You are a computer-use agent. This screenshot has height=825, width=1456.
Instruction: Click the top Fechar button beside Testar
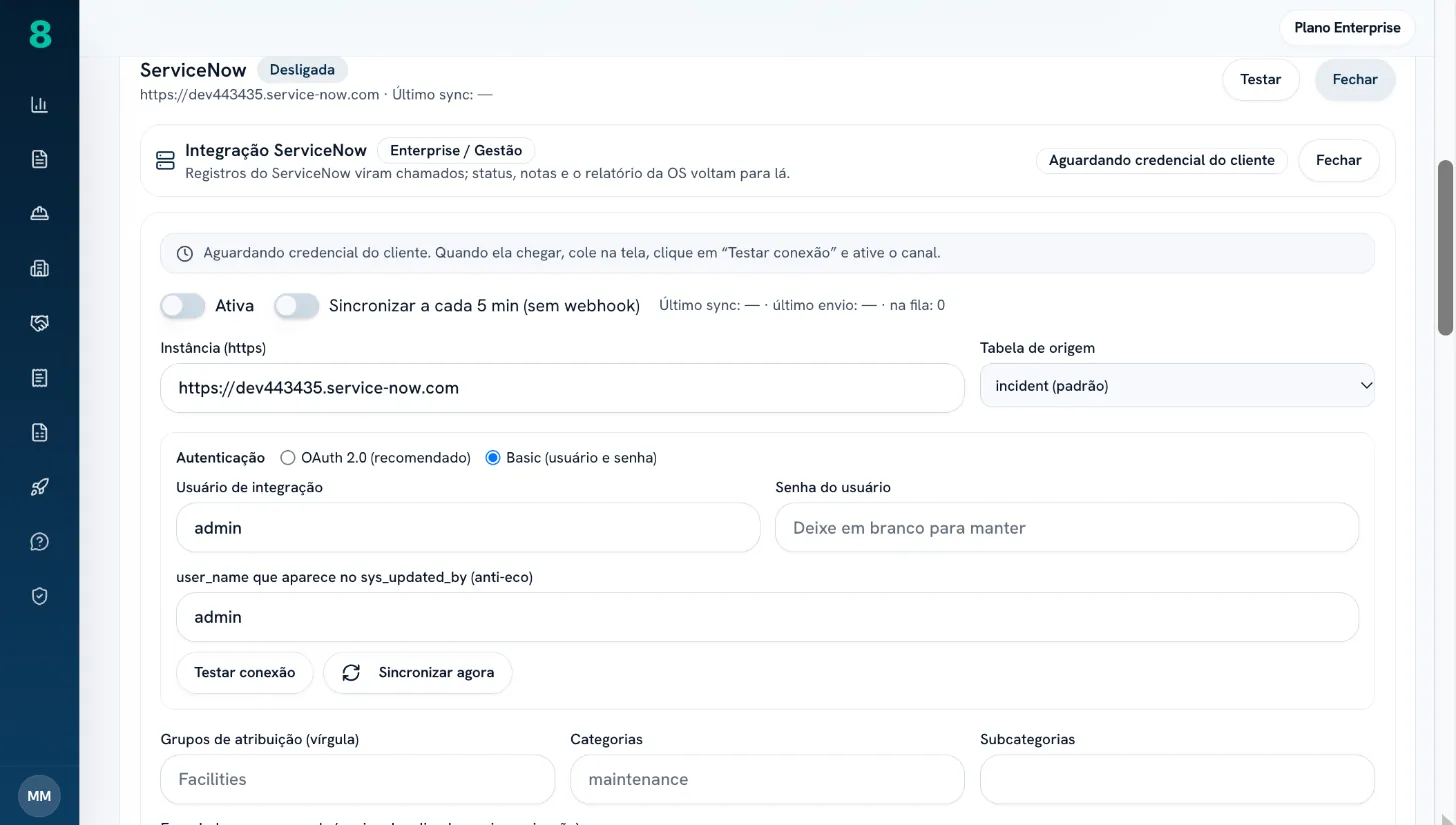[1355, 80]
